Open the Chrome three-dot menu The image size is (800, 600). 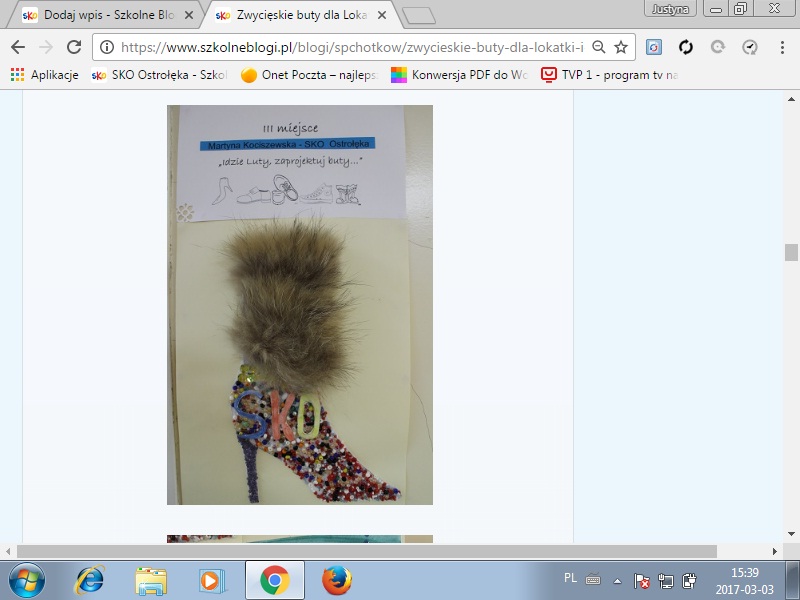coord(782,47)
